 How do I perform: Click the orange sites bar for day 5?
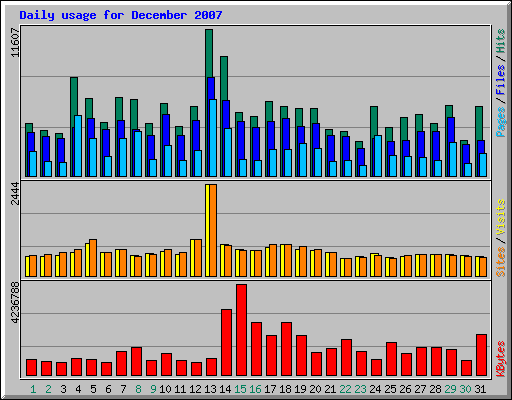coord(93,258)
